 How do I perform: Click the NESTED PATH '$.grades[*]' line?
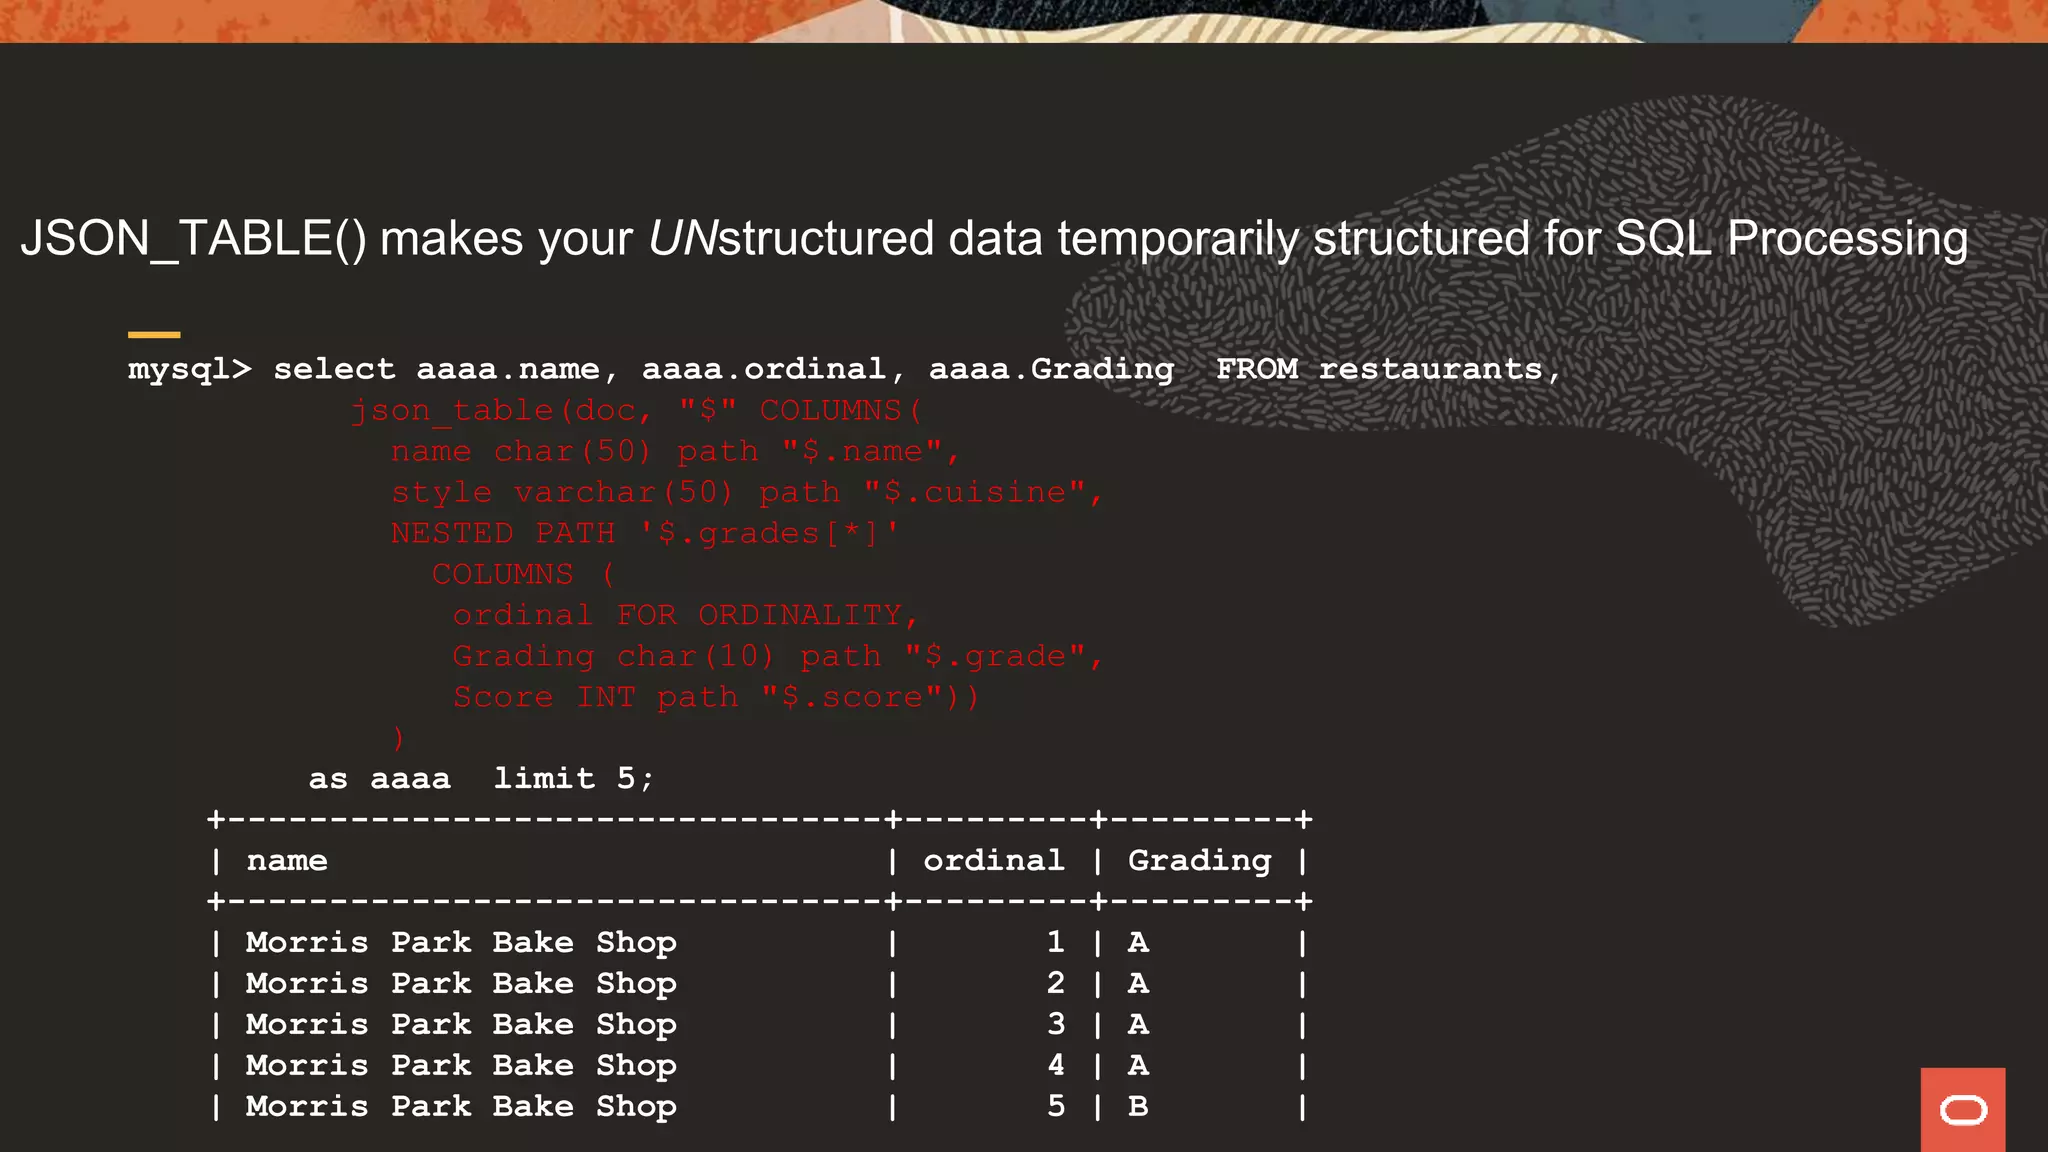645,533
